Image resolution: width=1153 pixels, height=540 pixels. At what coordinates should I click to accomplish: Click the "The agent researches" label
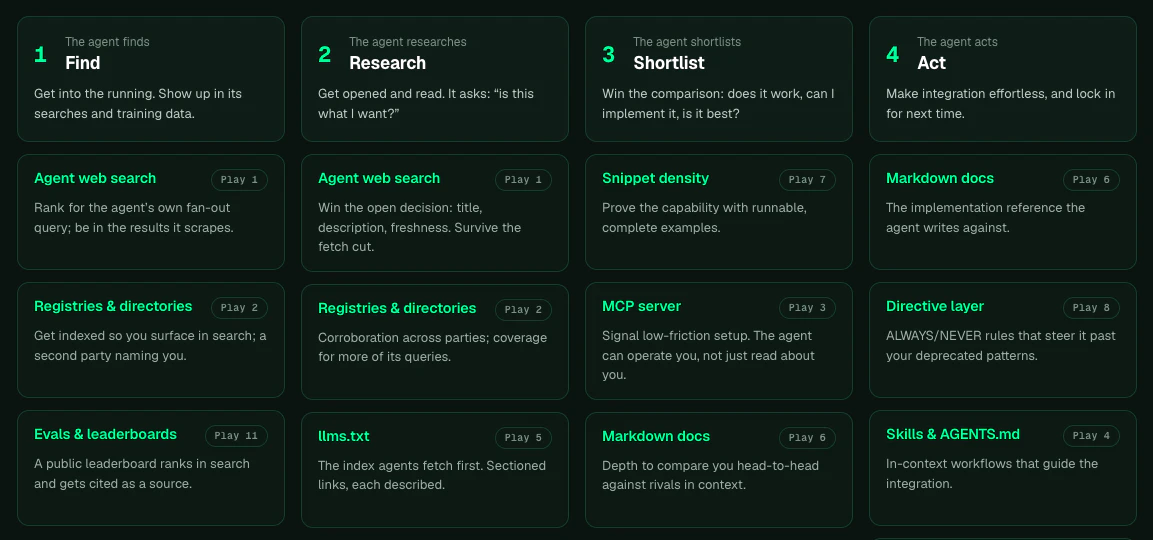408,42
